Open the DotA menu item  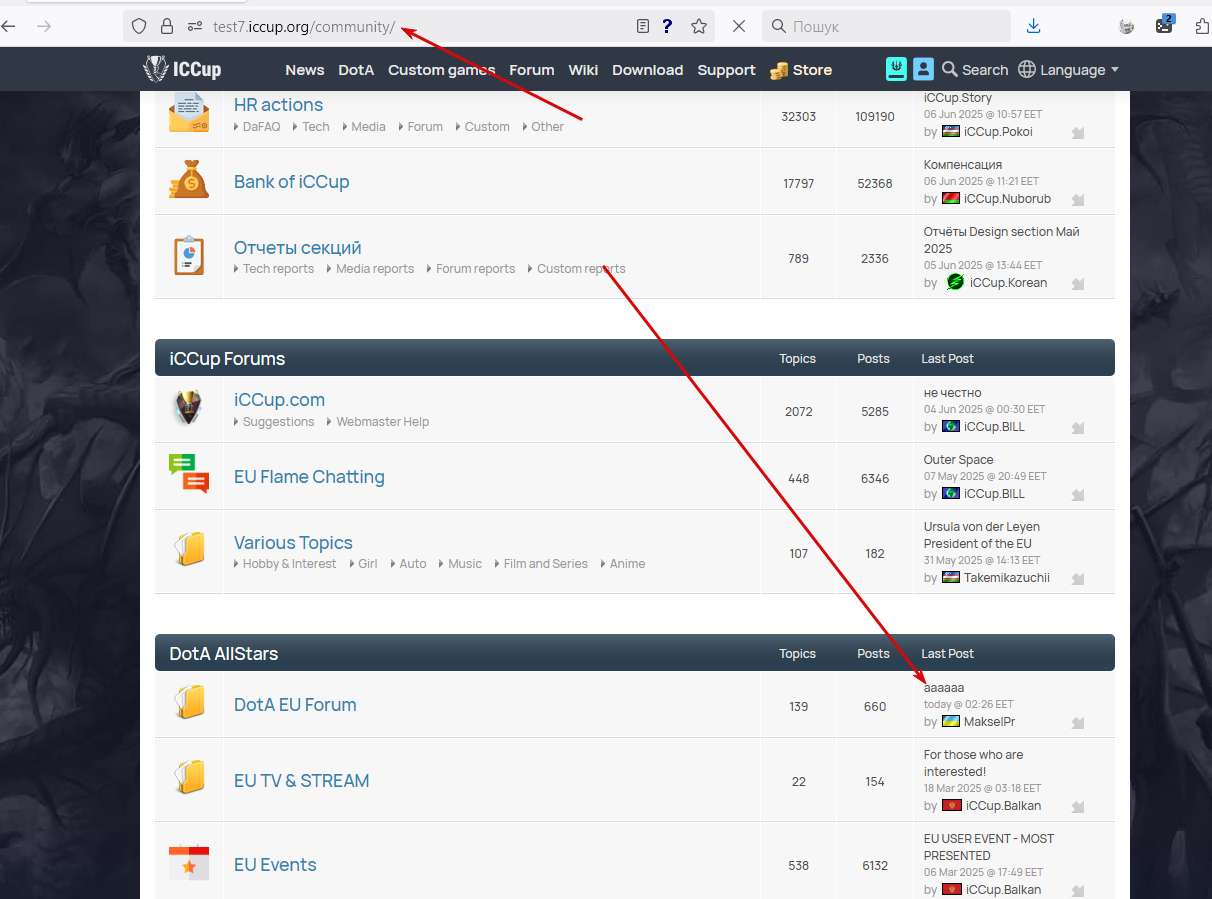[356, 70]
